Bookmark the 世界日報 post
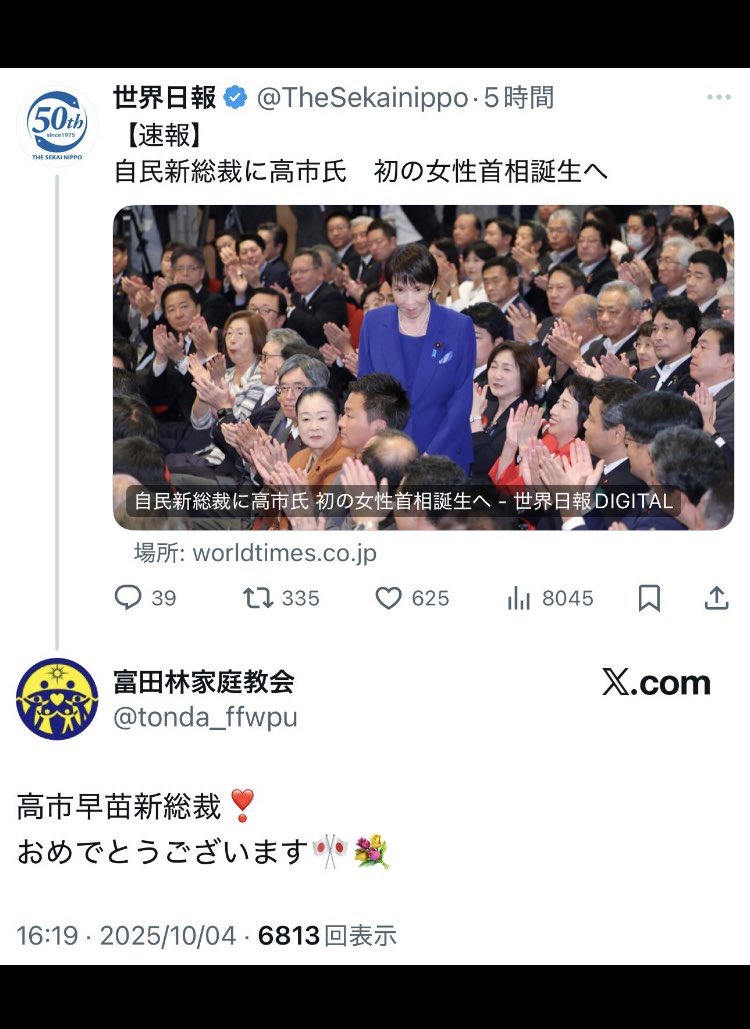 (x=649, y=598)
